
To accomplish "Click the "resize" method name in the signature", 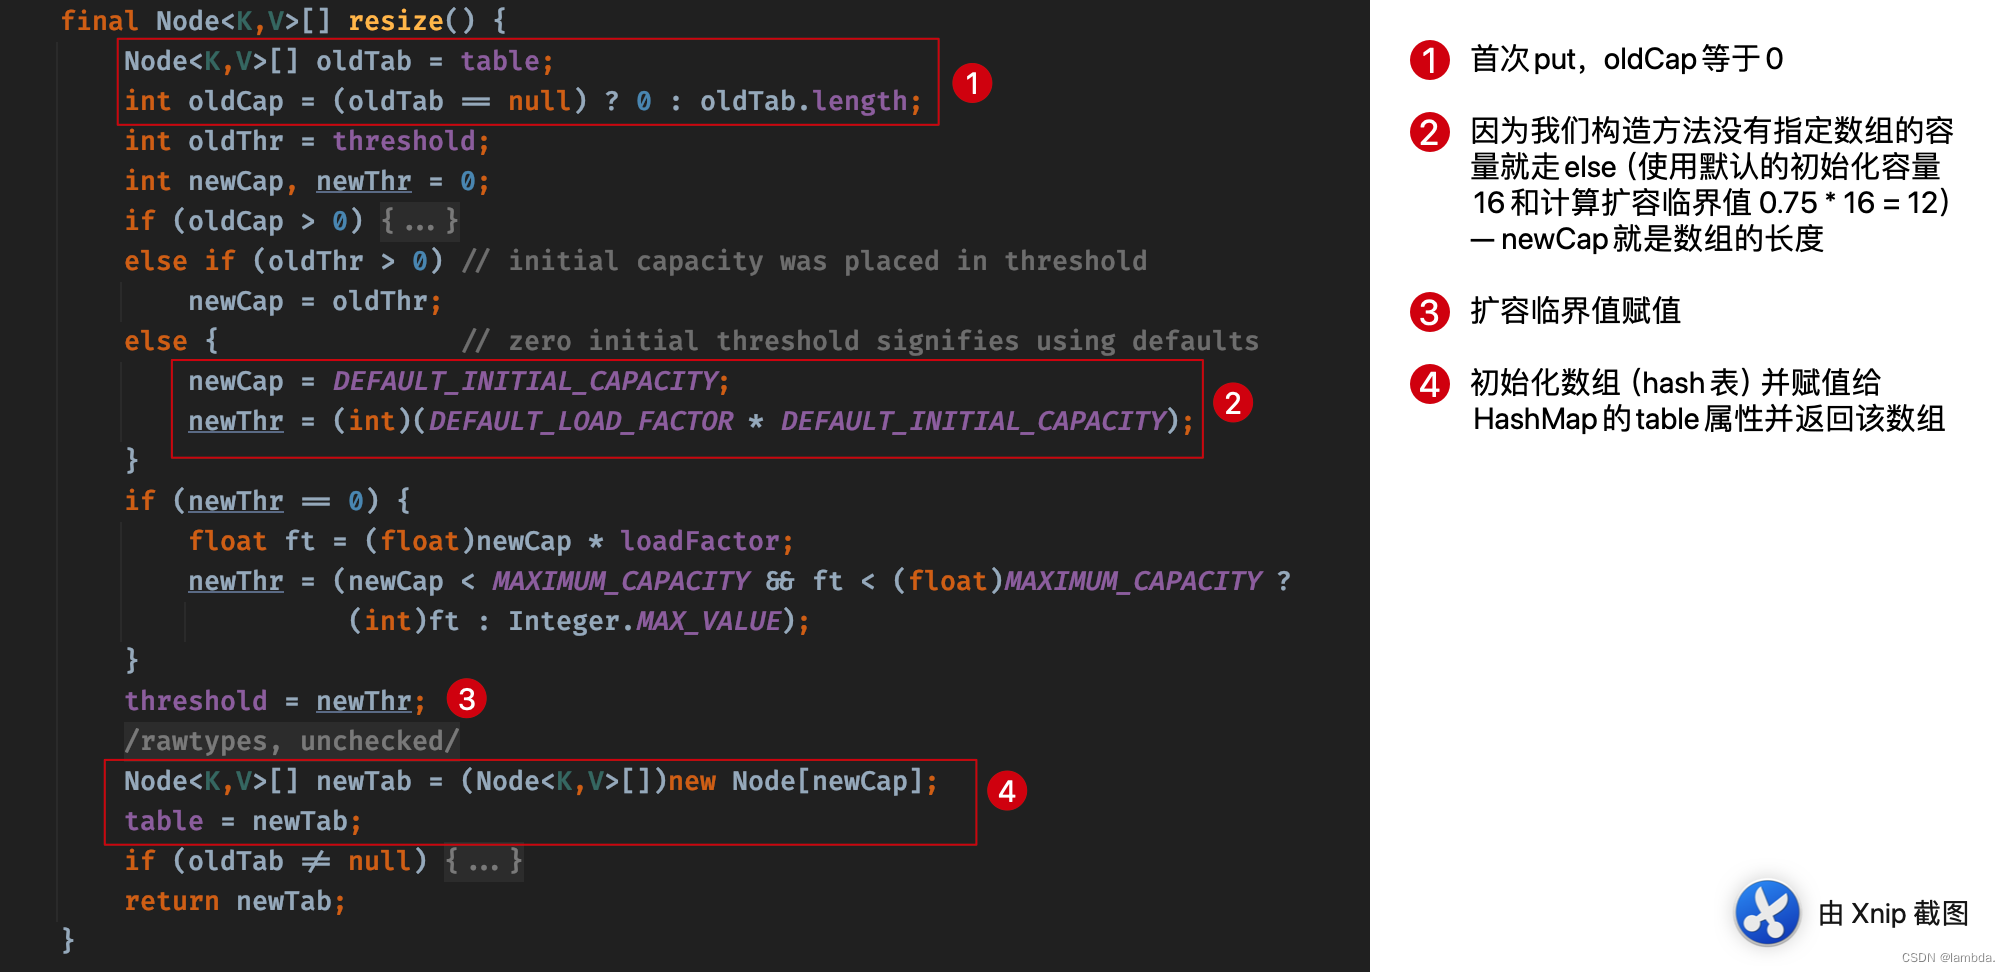I will (396, 21).
